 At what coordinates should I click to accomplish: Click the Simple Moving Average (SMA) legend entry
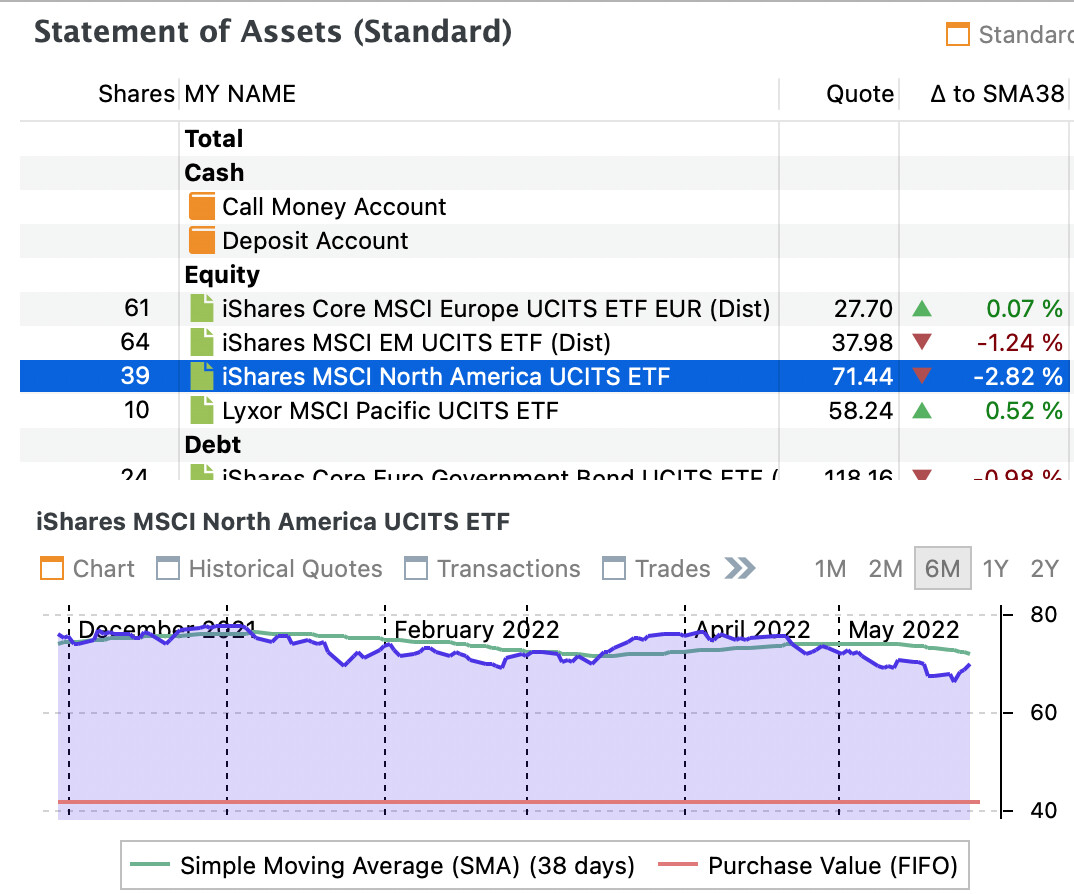(382, 865)
